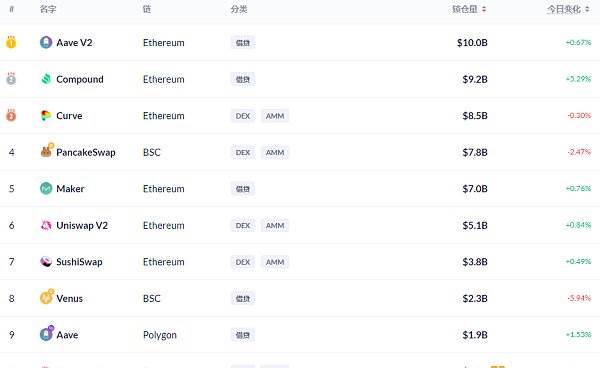
Task: Click the Aave Polygon logo icon
Action: (x=47, y=333)
